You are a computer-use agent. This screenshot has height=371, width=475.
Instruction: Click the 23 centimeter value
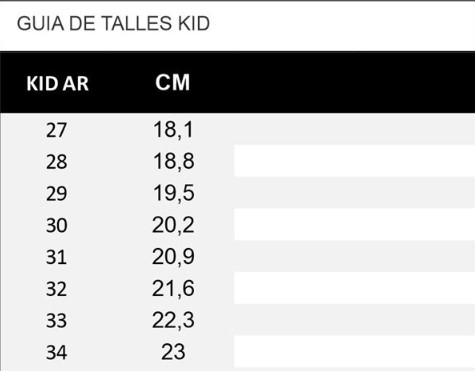coord(173,352)
